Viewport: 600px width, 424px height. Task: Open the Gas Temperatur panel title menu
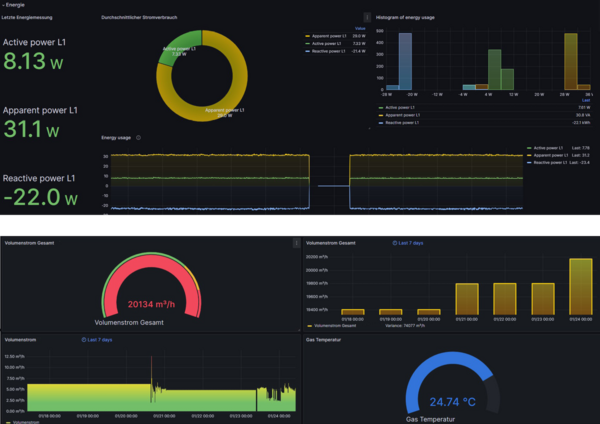[323, 340]
